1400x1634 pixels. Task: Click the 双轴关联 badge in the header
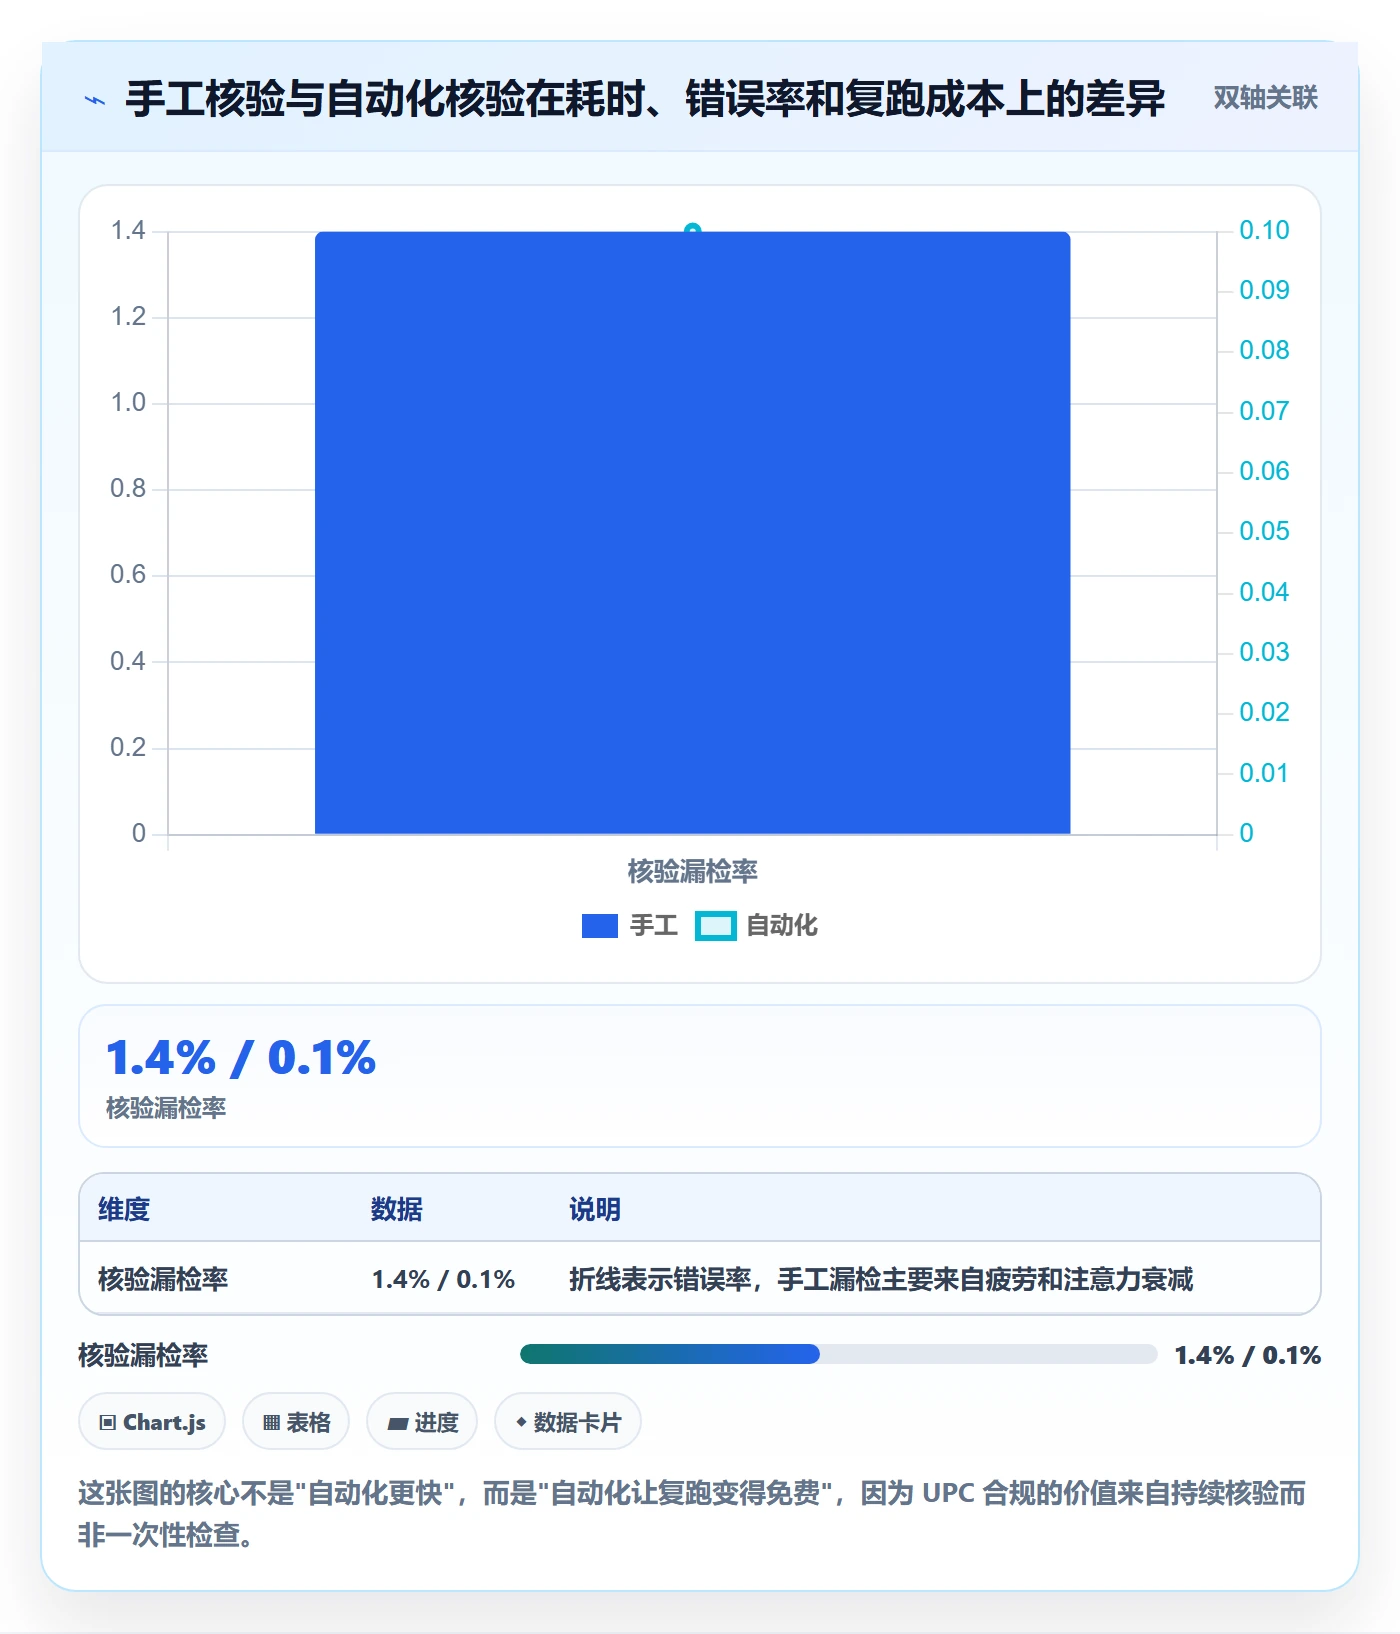1265,97
